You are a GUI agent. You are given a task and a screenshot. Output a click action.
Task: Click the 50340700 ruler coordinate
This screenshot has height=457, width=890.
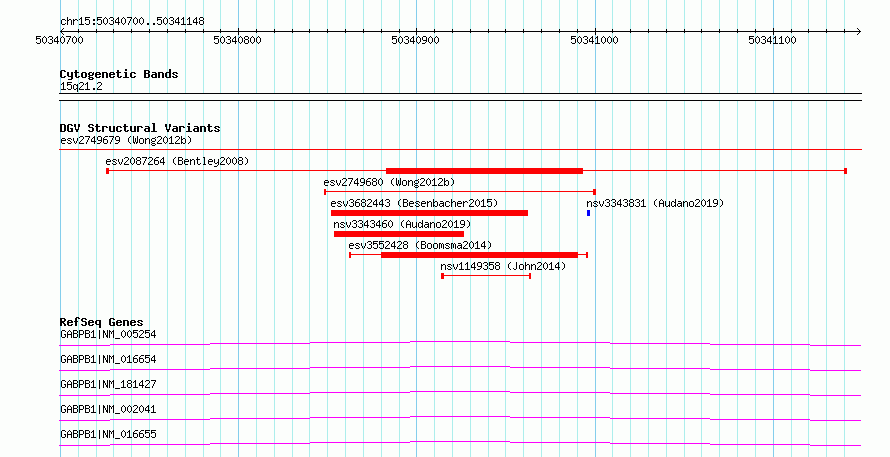click(59, 40)
